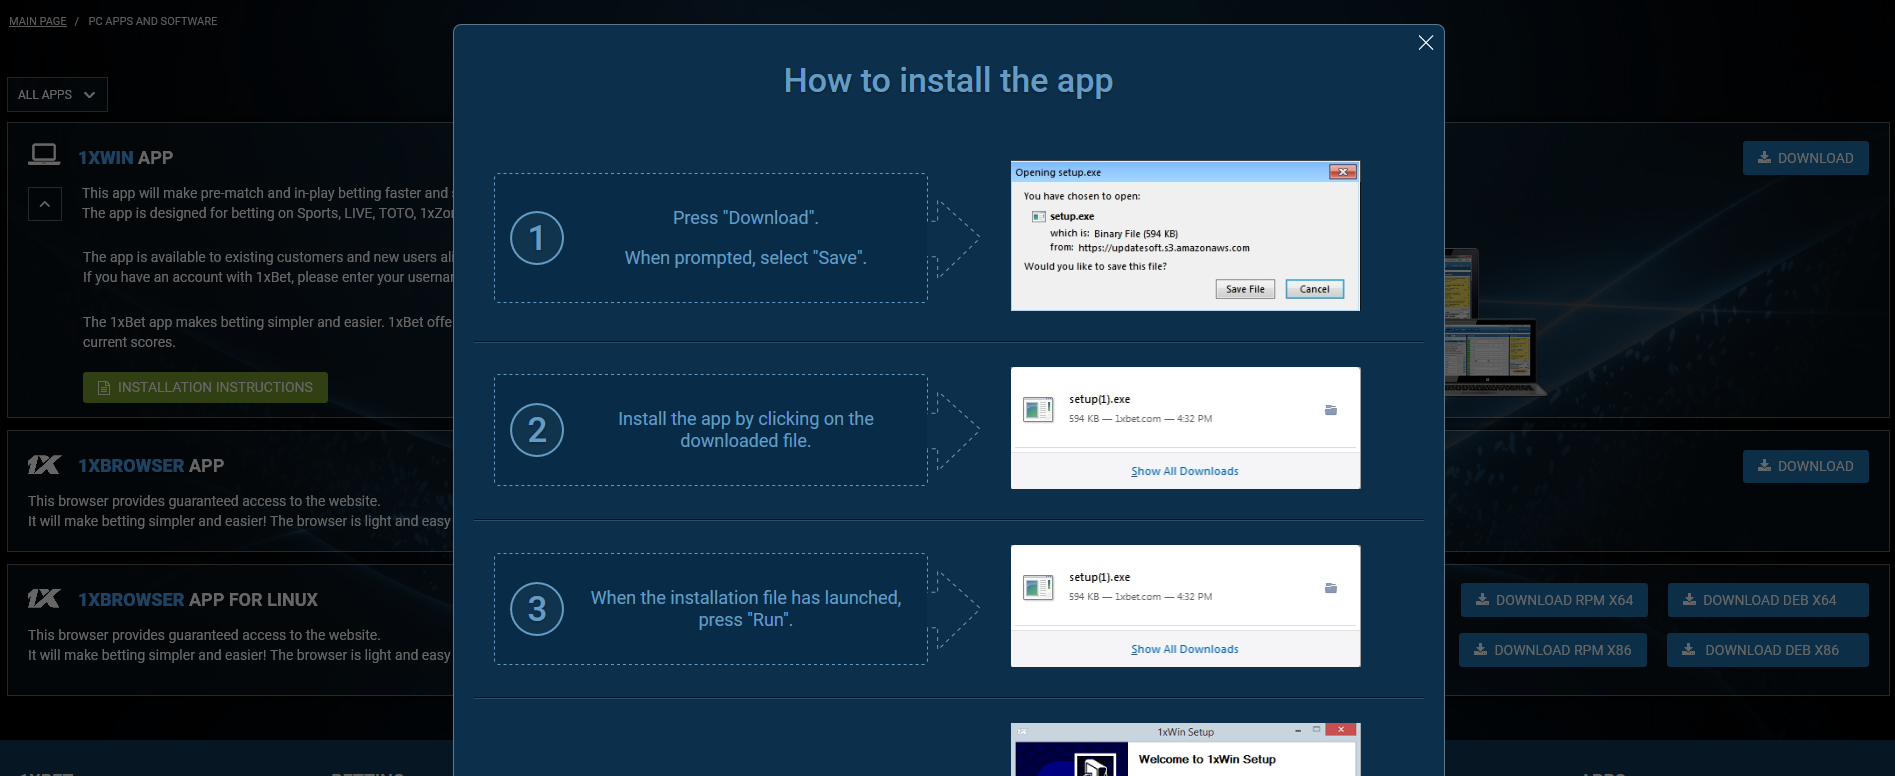Click DOWNLOAD RPM X86 button

tap(1553, 650)
